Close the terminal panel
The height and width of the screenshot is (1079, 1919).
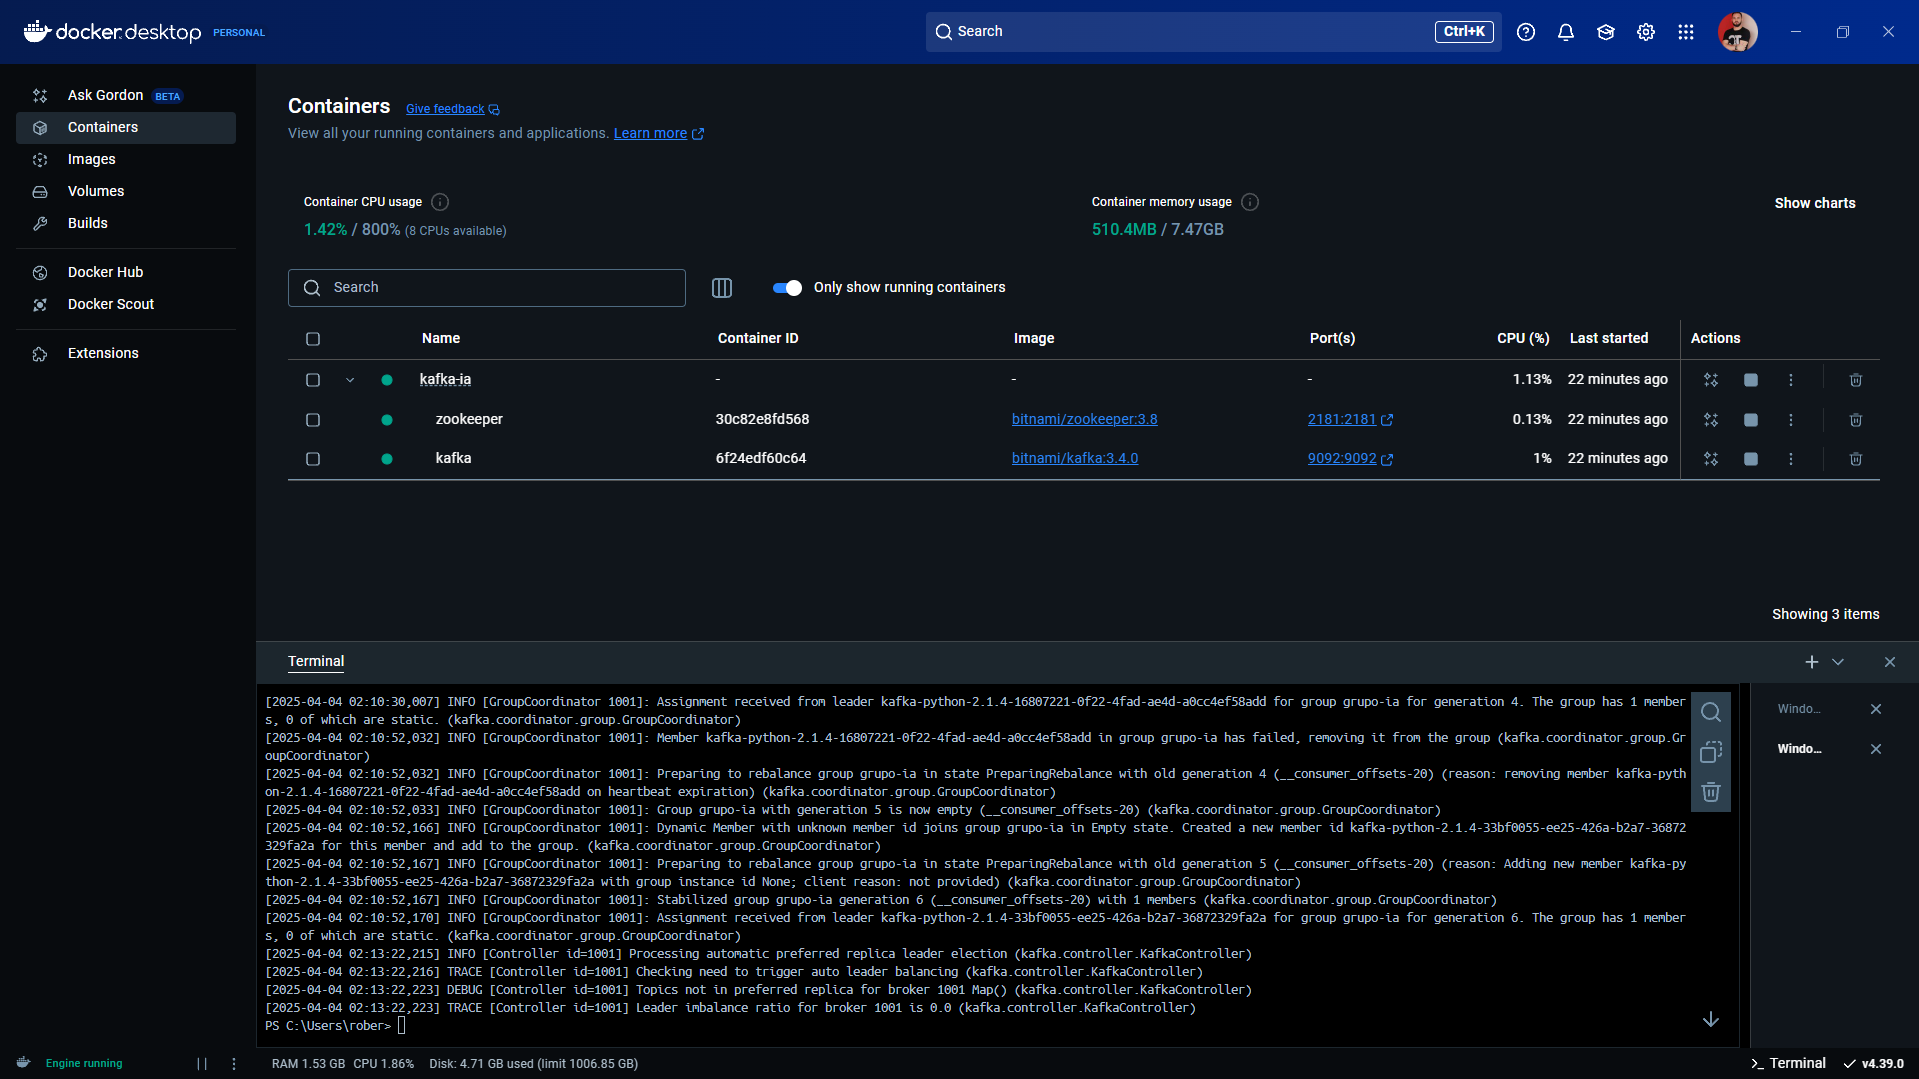tap(1890, 662)
